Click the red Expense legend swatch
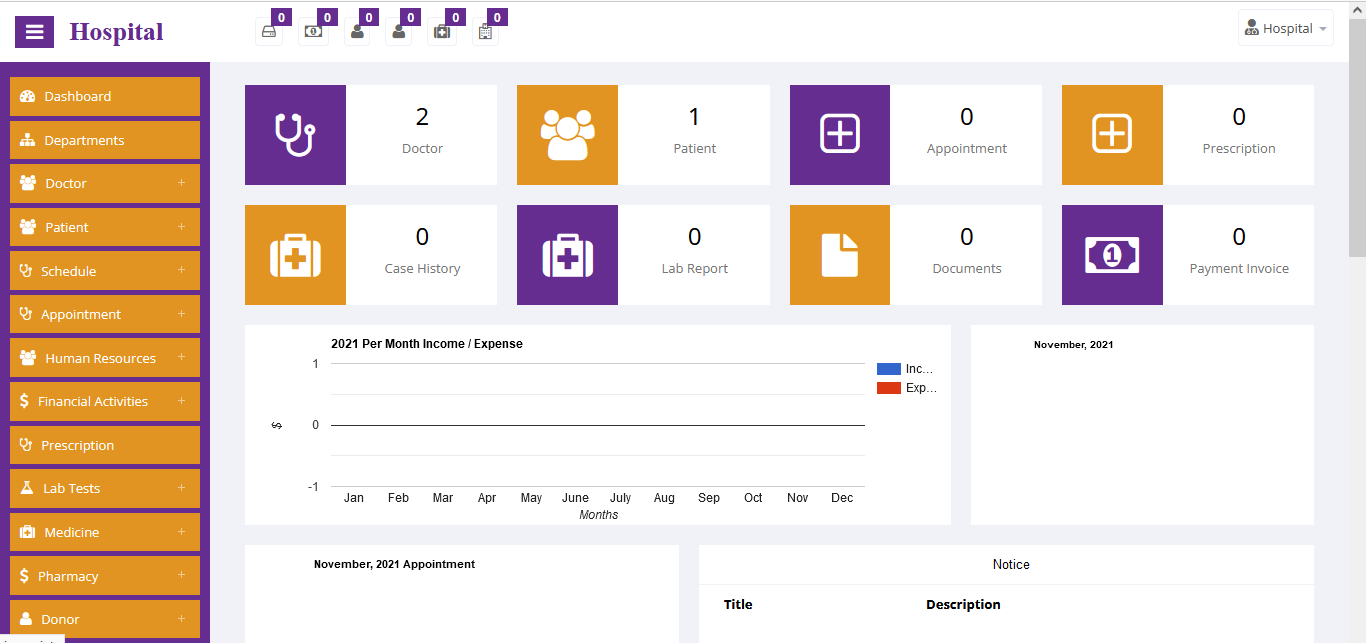Screen dimensions: 1366x643 tap(889, 388)
